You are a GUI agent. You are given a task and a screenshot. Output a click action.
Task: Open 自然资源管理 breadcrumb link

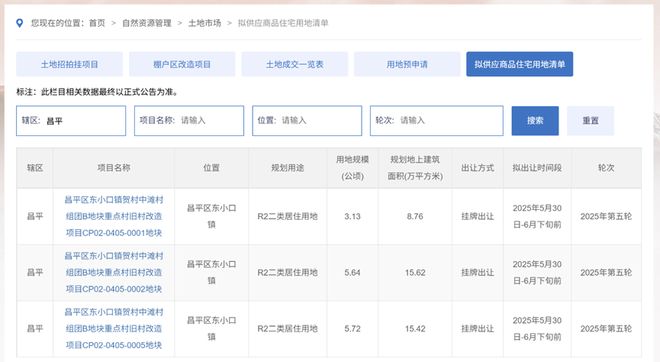click(x=146, y=23)
